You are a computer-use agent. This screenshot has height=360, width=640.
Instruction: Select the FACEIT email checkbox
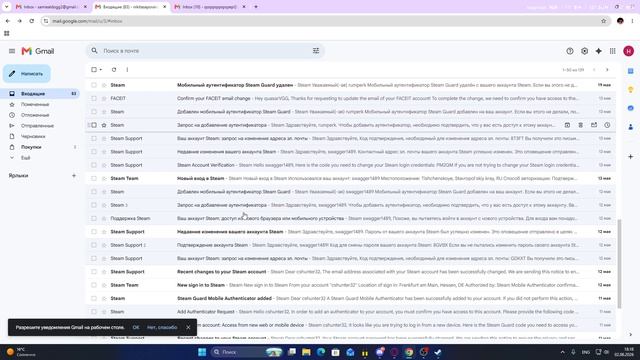coord(94,98)
